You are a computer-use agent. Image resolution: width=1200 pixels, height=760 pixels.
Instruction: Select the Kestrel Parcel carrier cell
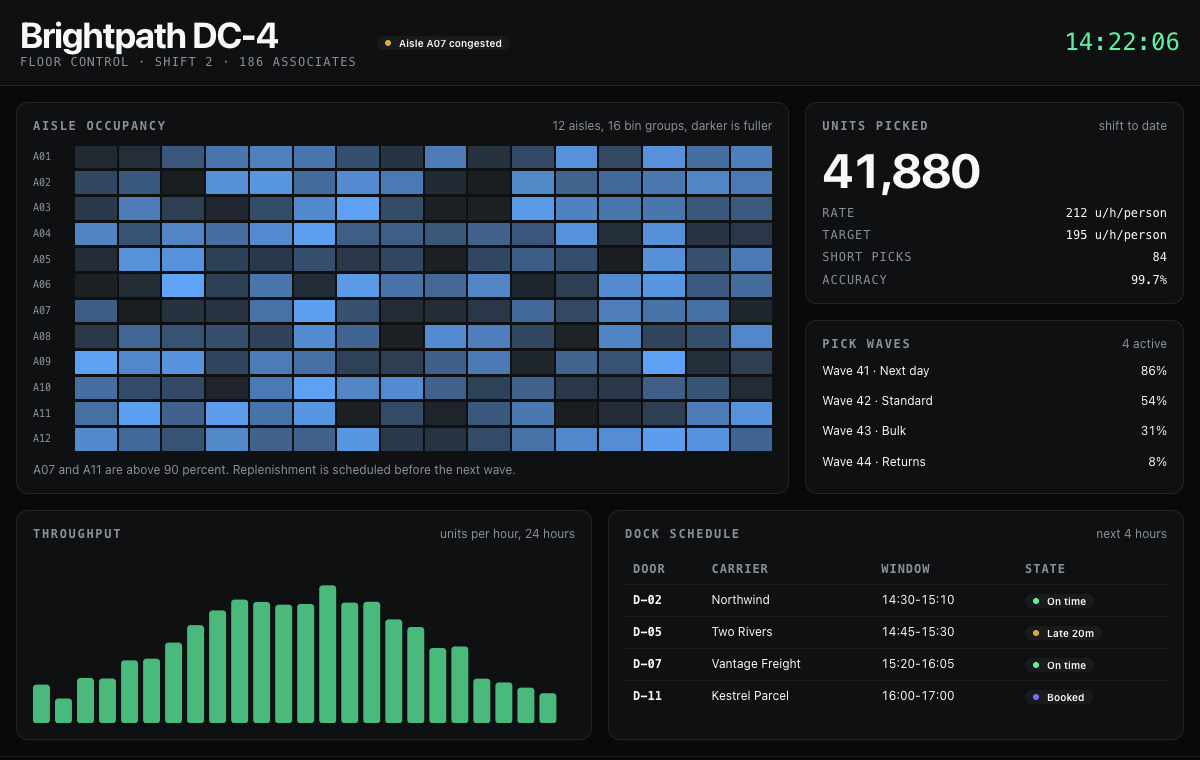click(x=750, y=696)
